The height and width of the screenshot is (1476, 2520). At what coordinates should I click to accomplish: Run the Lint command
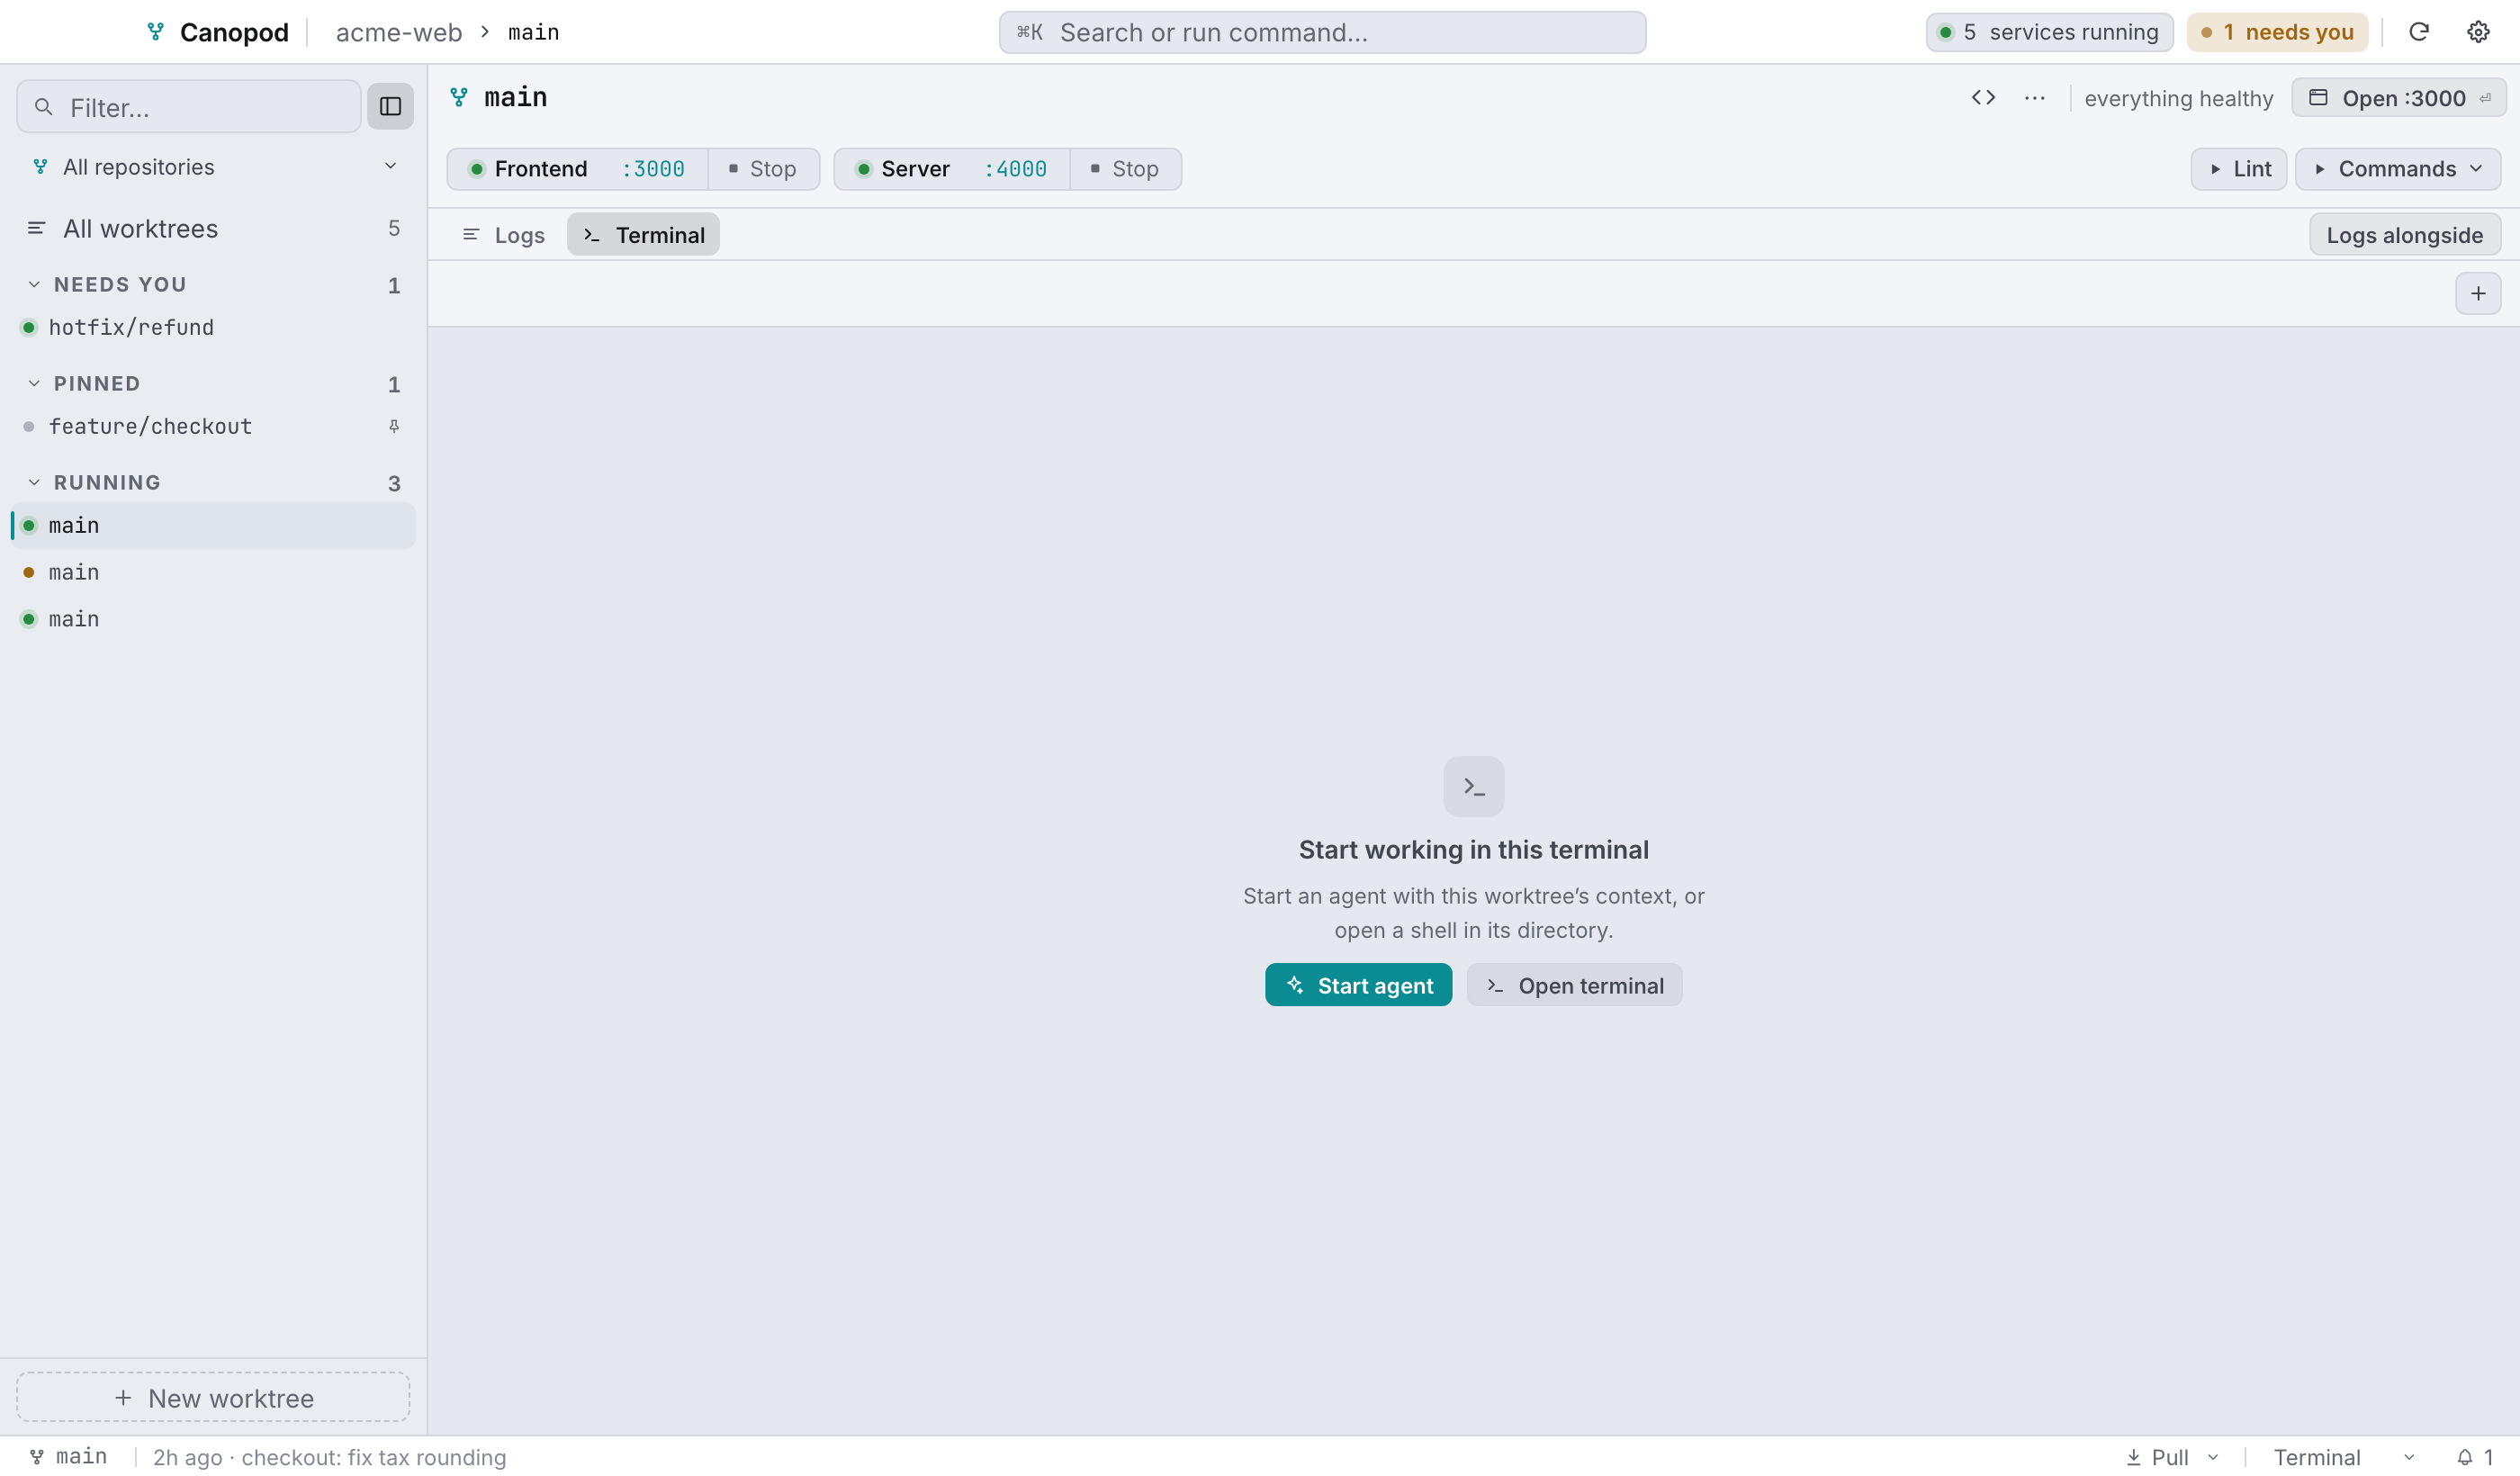click(2238, 169)
